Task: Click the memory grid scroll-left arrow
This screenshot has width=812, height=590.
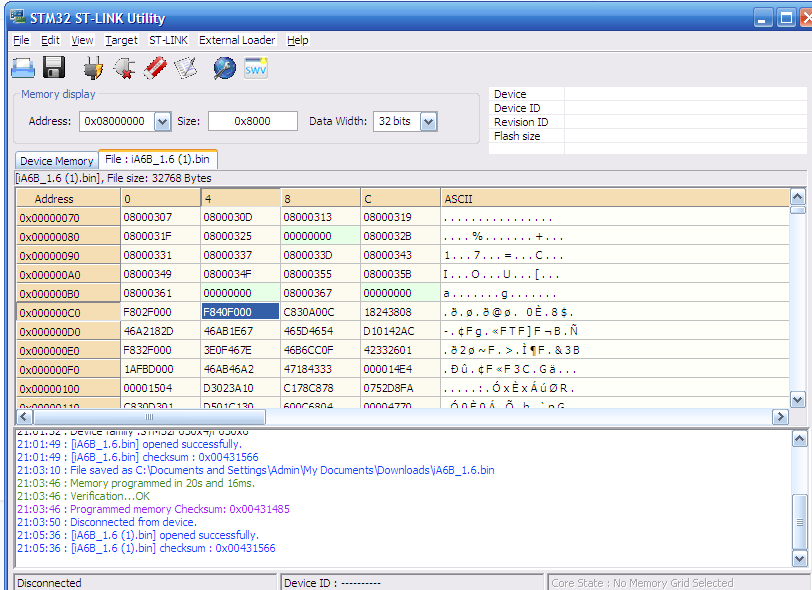Action: point(24,416)
